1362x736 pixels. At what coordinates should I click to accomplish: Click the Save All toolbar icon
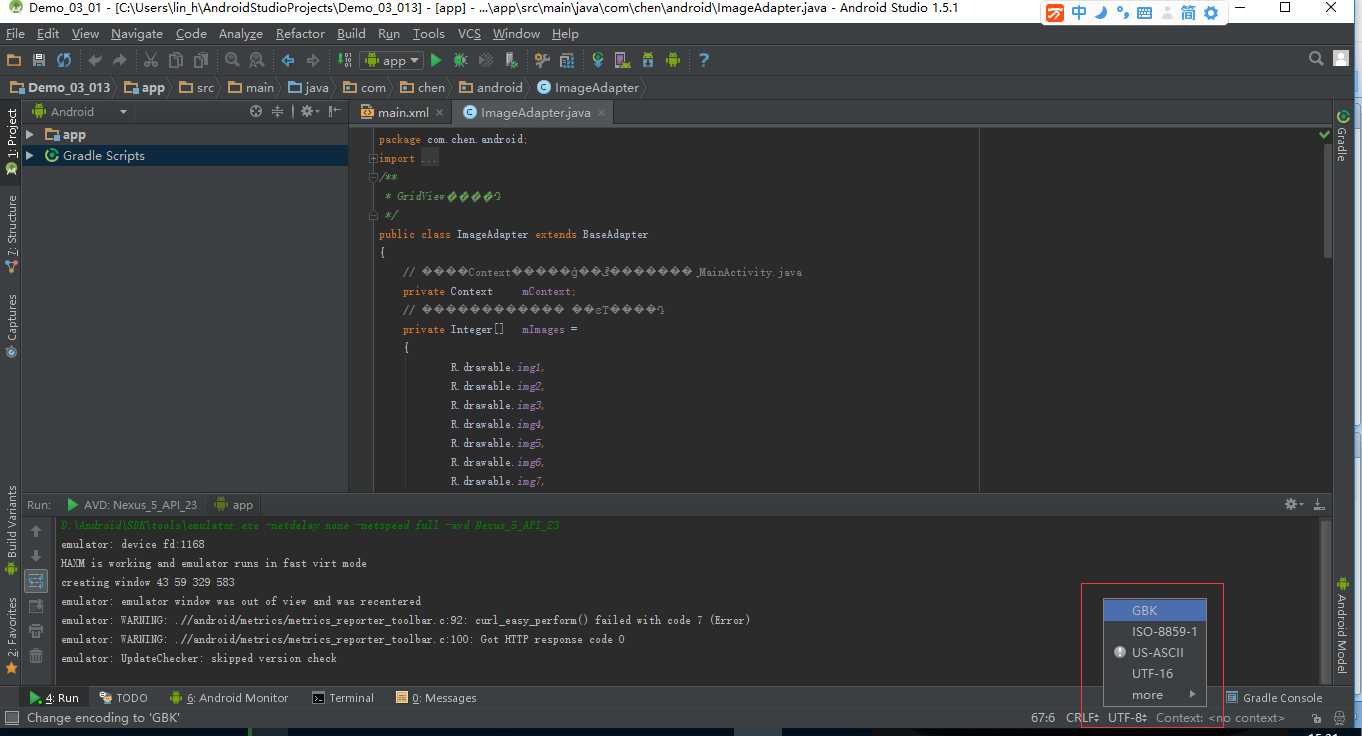click(x=40, y=60)
